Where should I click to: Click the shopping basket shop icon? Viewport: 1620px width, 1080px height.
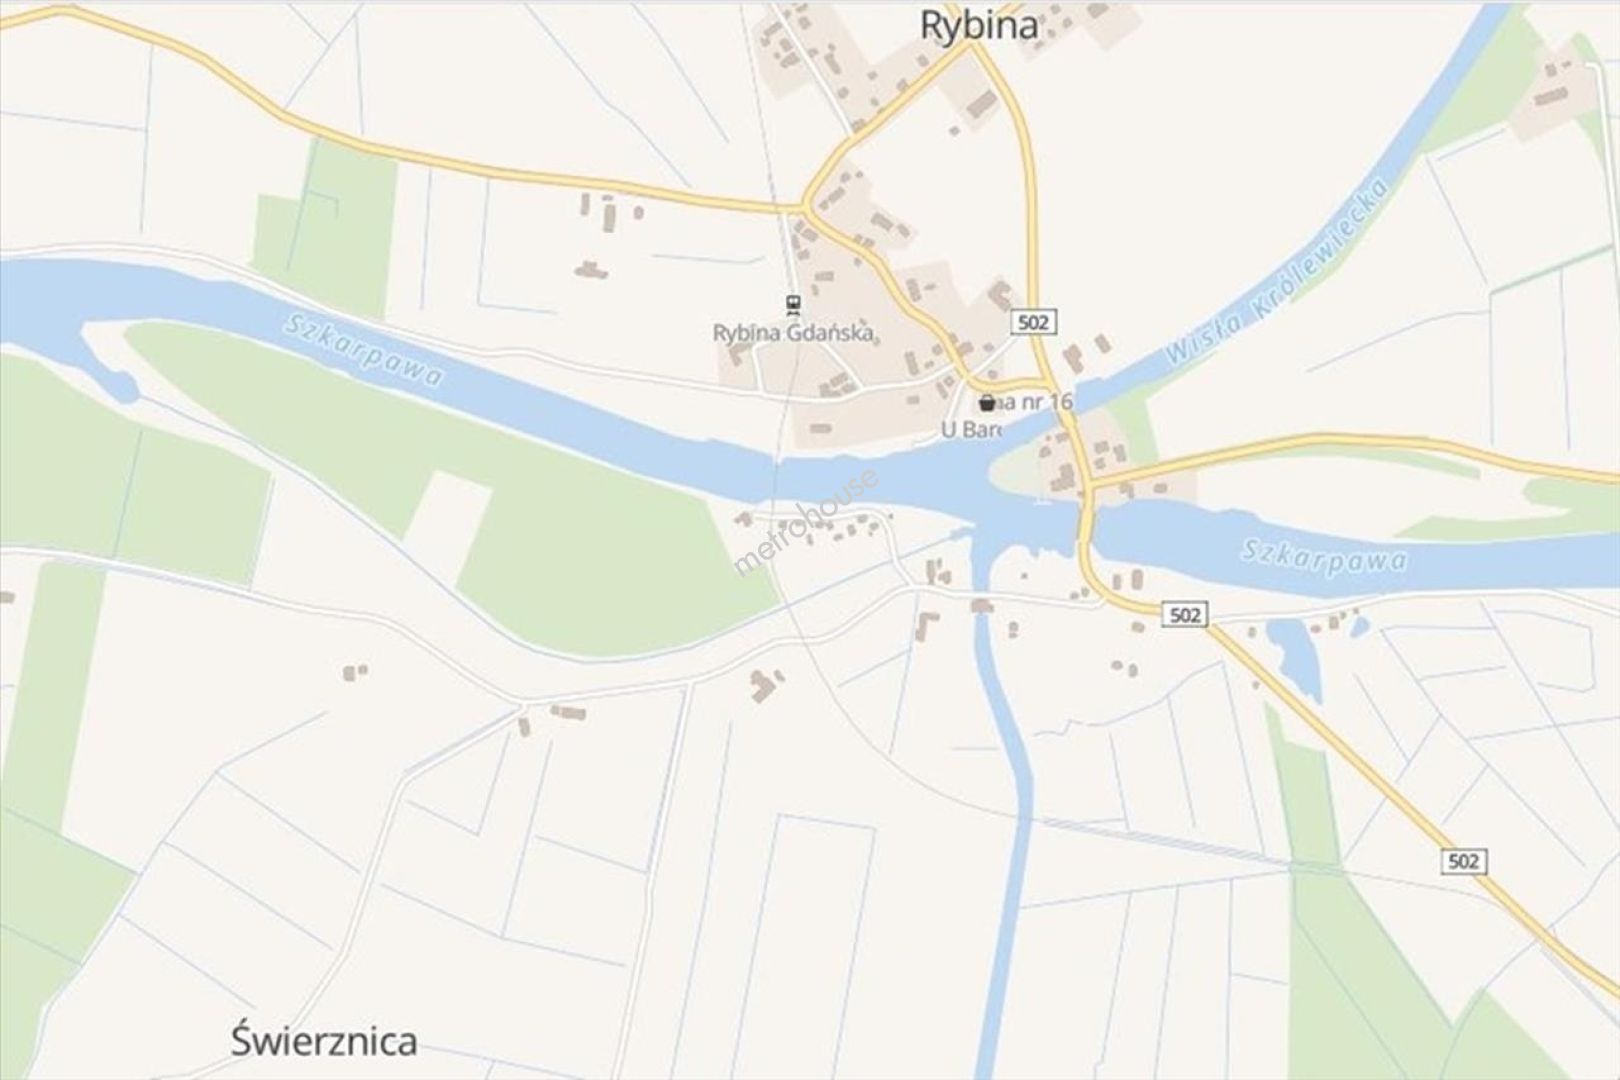(x=988, y=402)
